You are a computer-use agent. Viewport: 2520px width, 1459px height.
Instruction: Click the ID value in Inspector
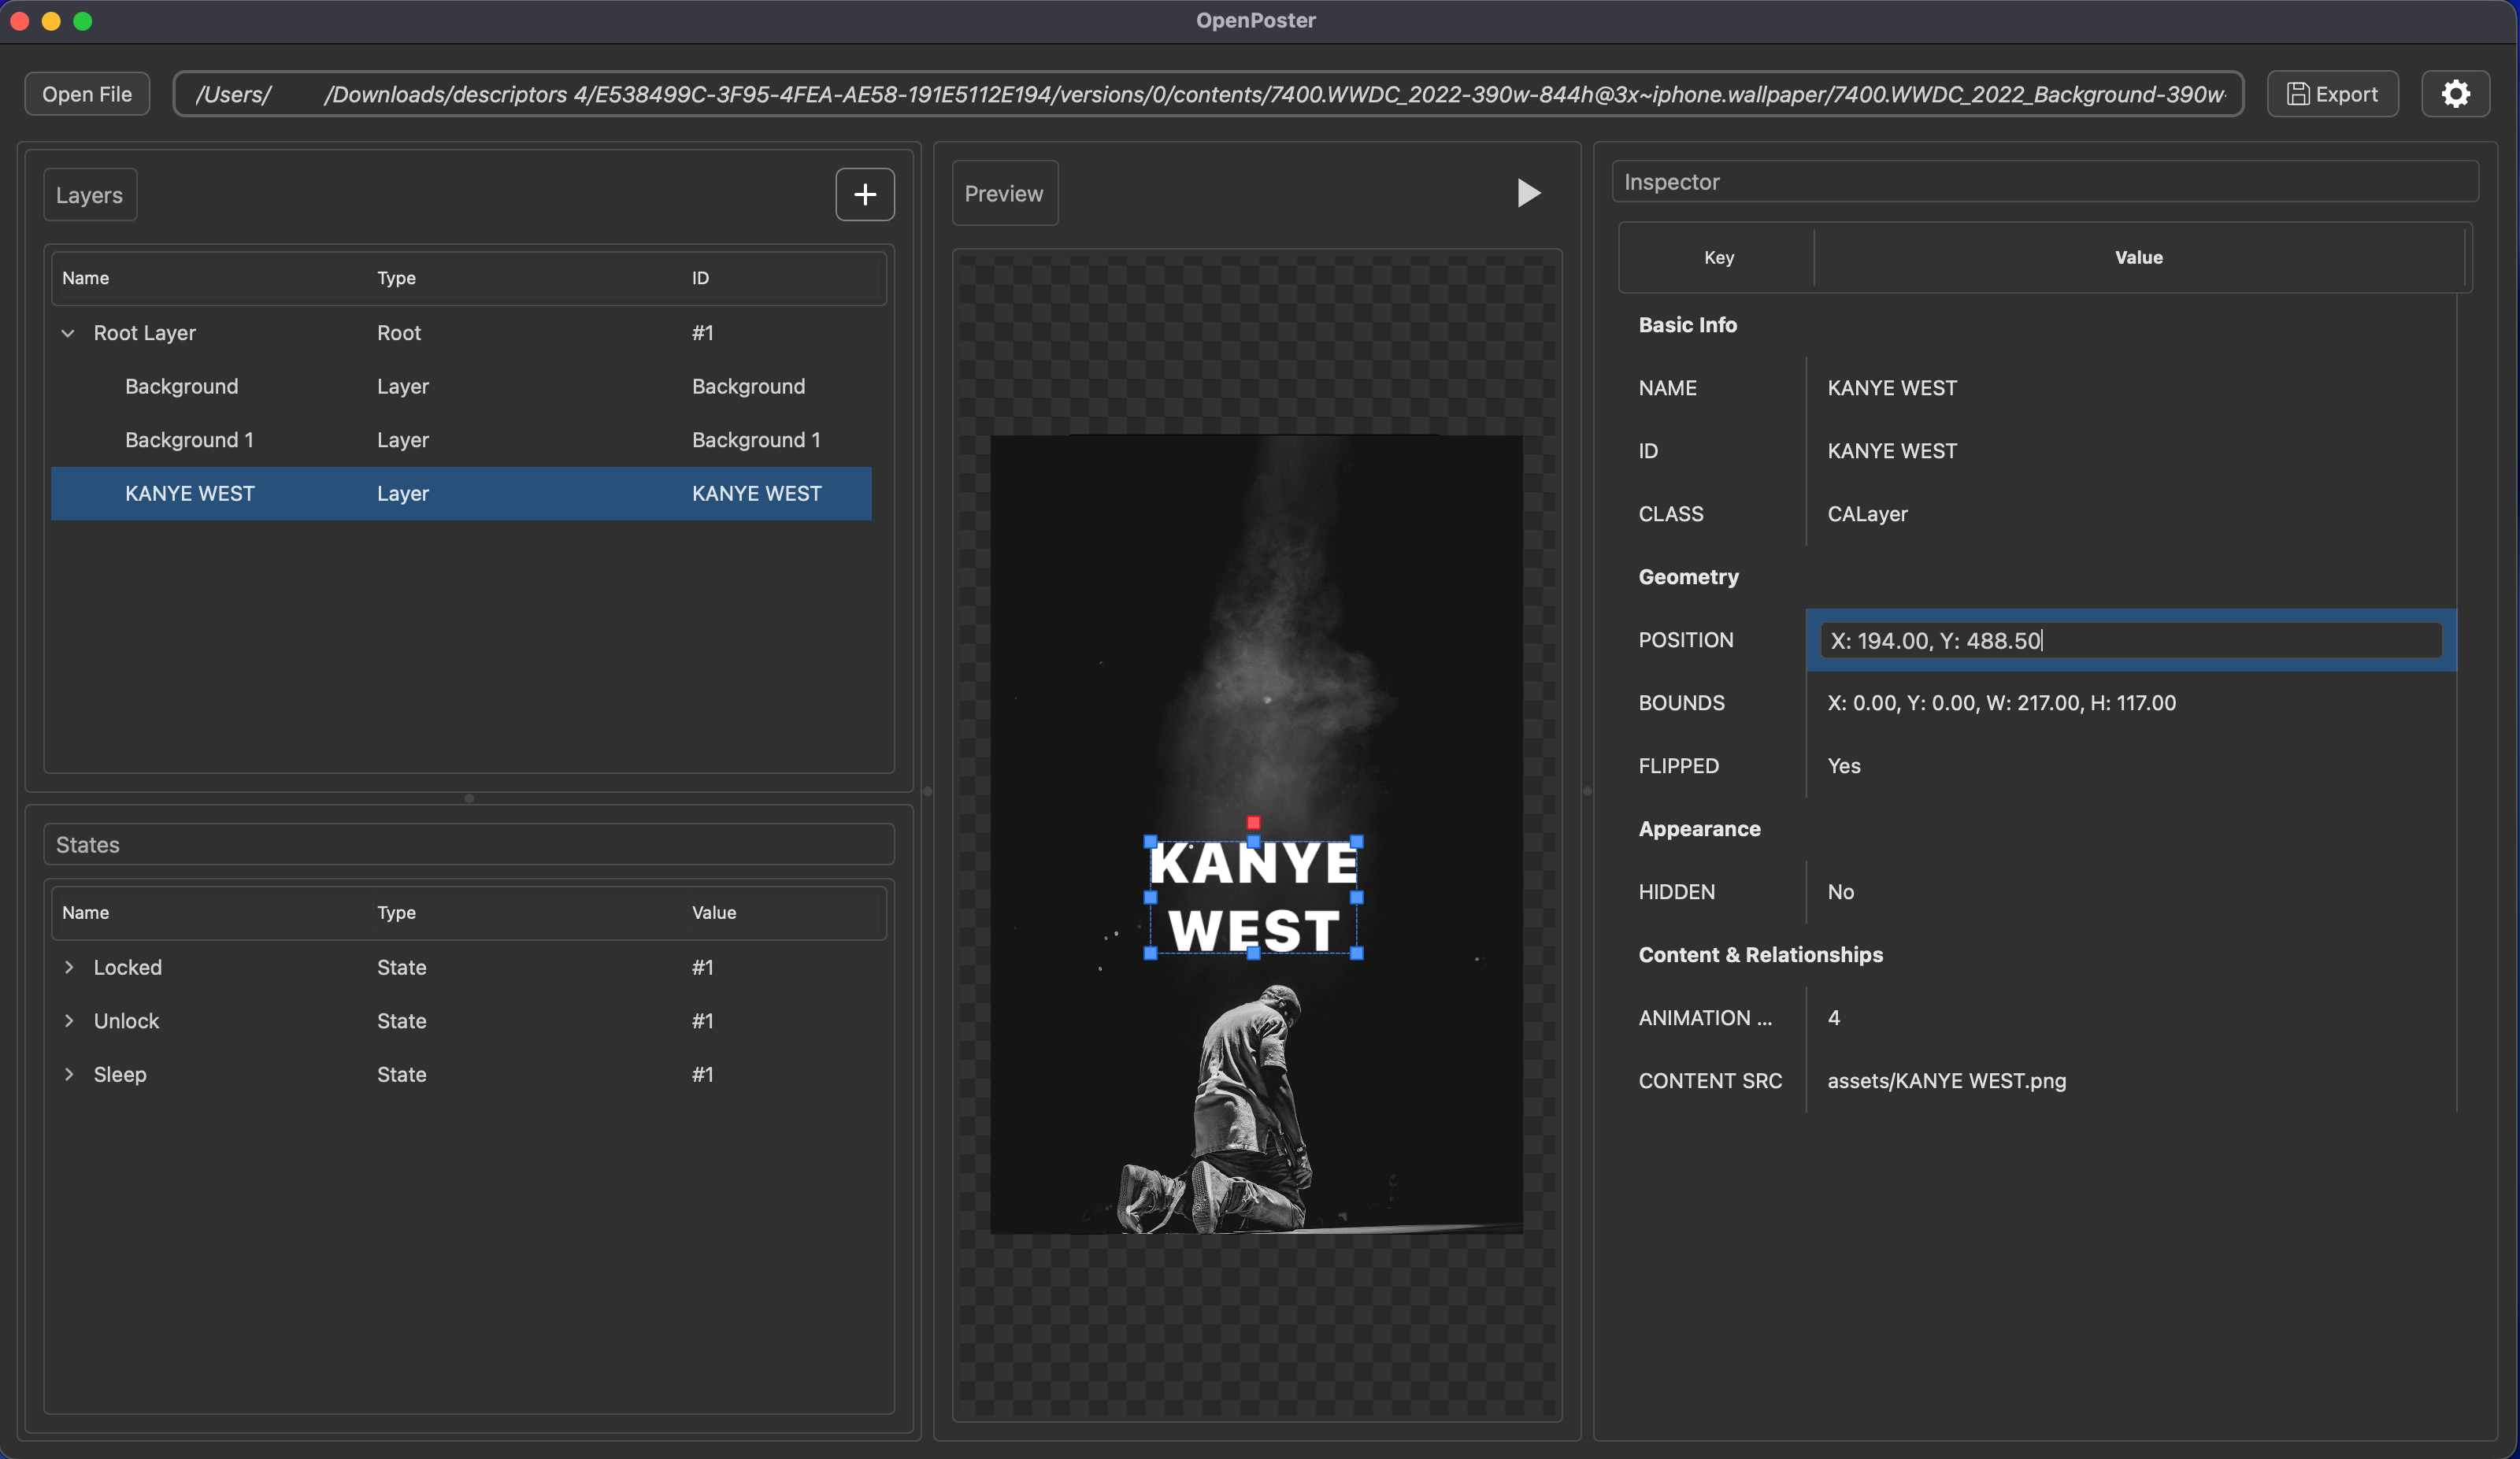[1892, 451]
